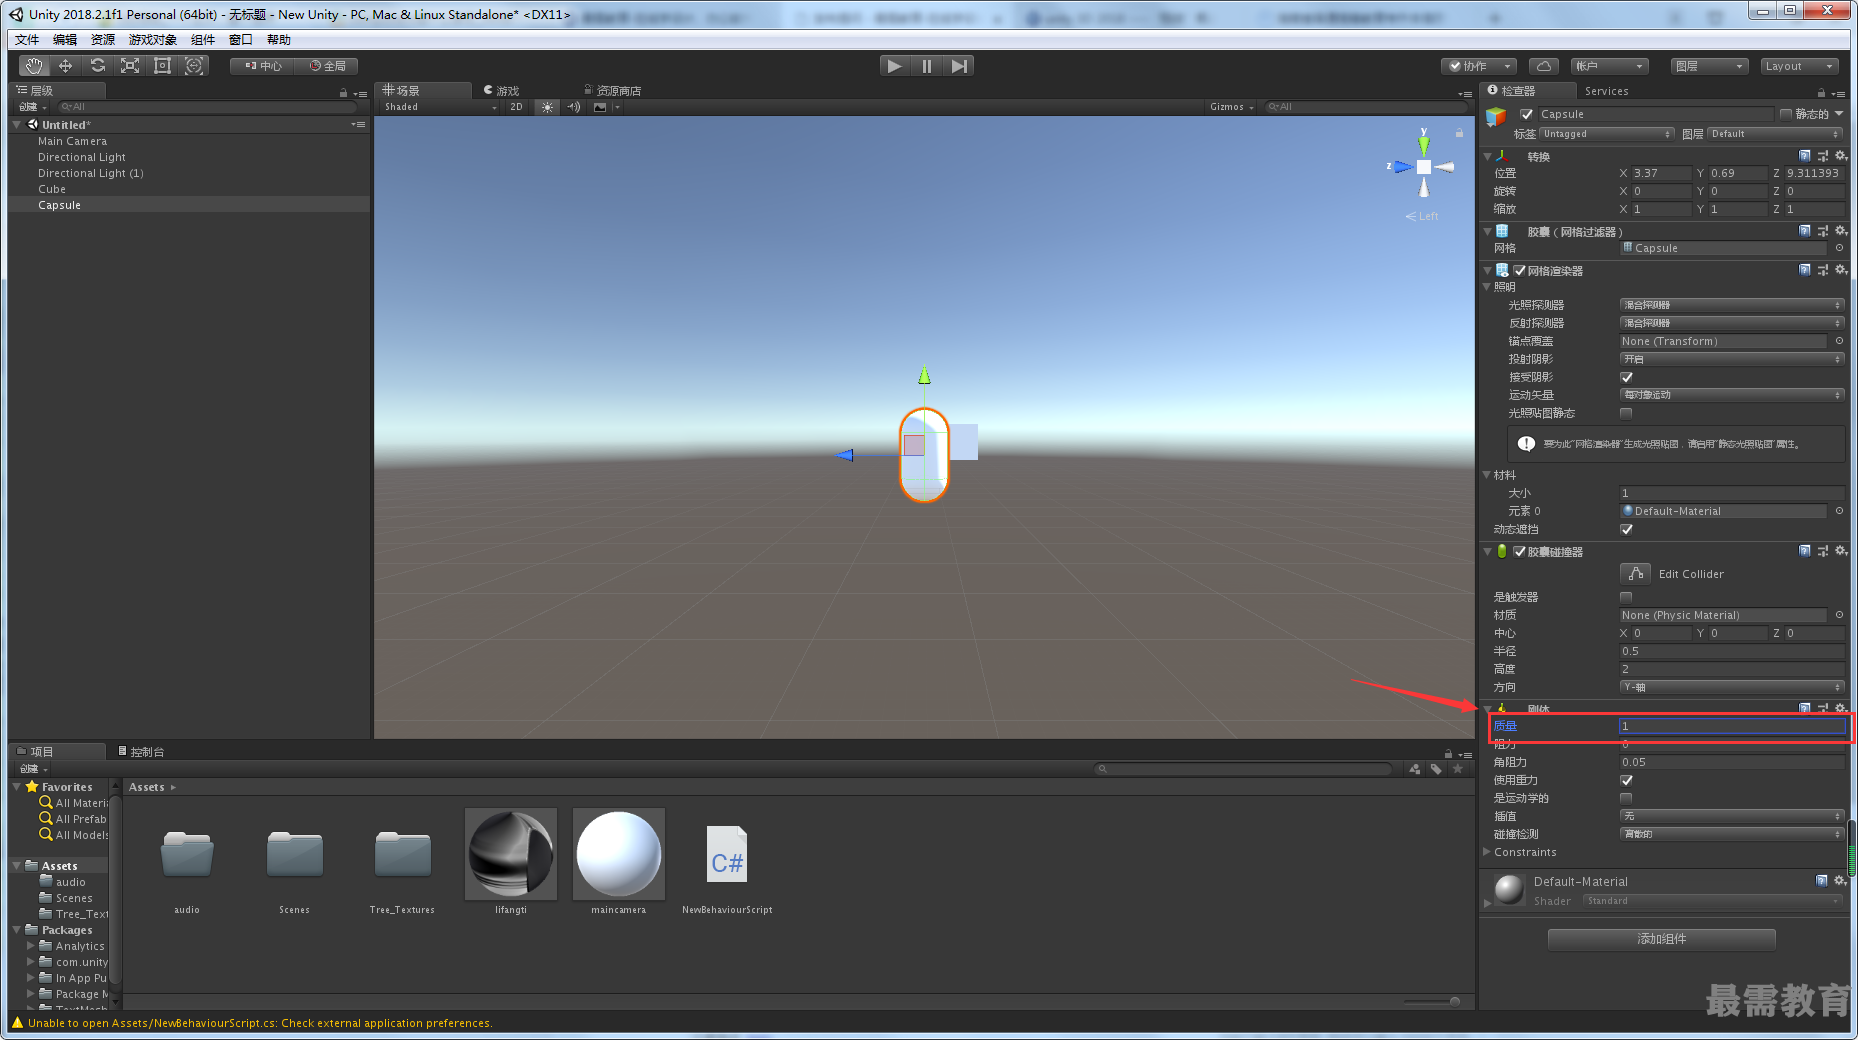The width and height of the screenshot is (1858, 1040).
Task: Click the 协作 Collab button
Action: pos(1479,66)
